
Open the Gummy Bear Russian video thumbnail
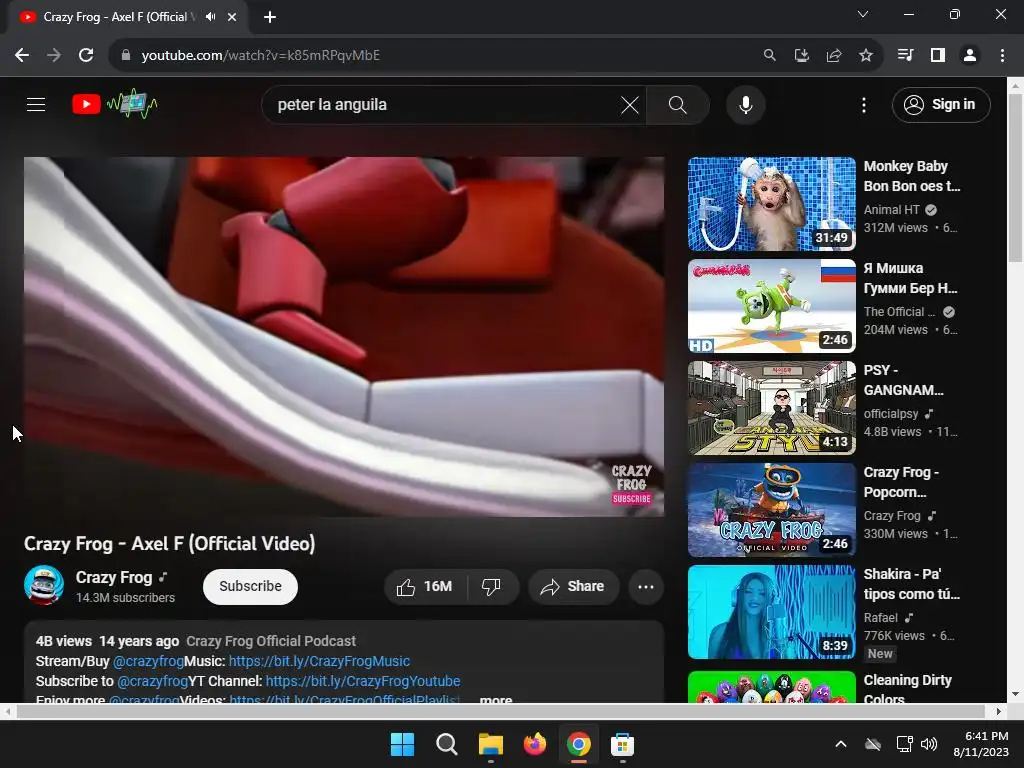click(x=771, y=306)
